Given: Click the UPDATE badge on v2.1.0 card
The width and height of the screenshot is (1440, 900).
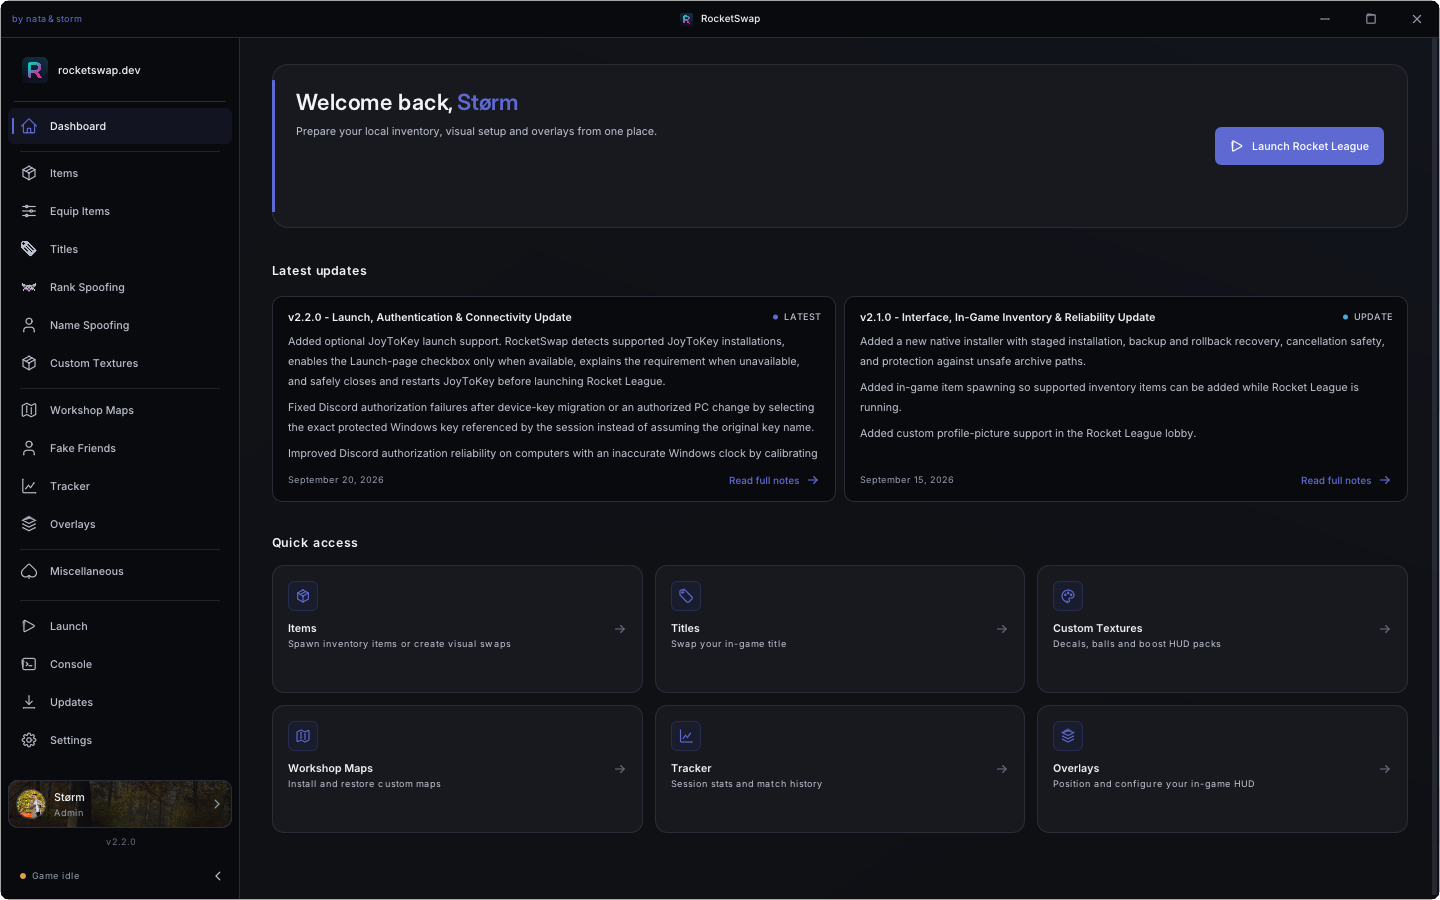Looking at the screenshot, I should click(1368, 317).
